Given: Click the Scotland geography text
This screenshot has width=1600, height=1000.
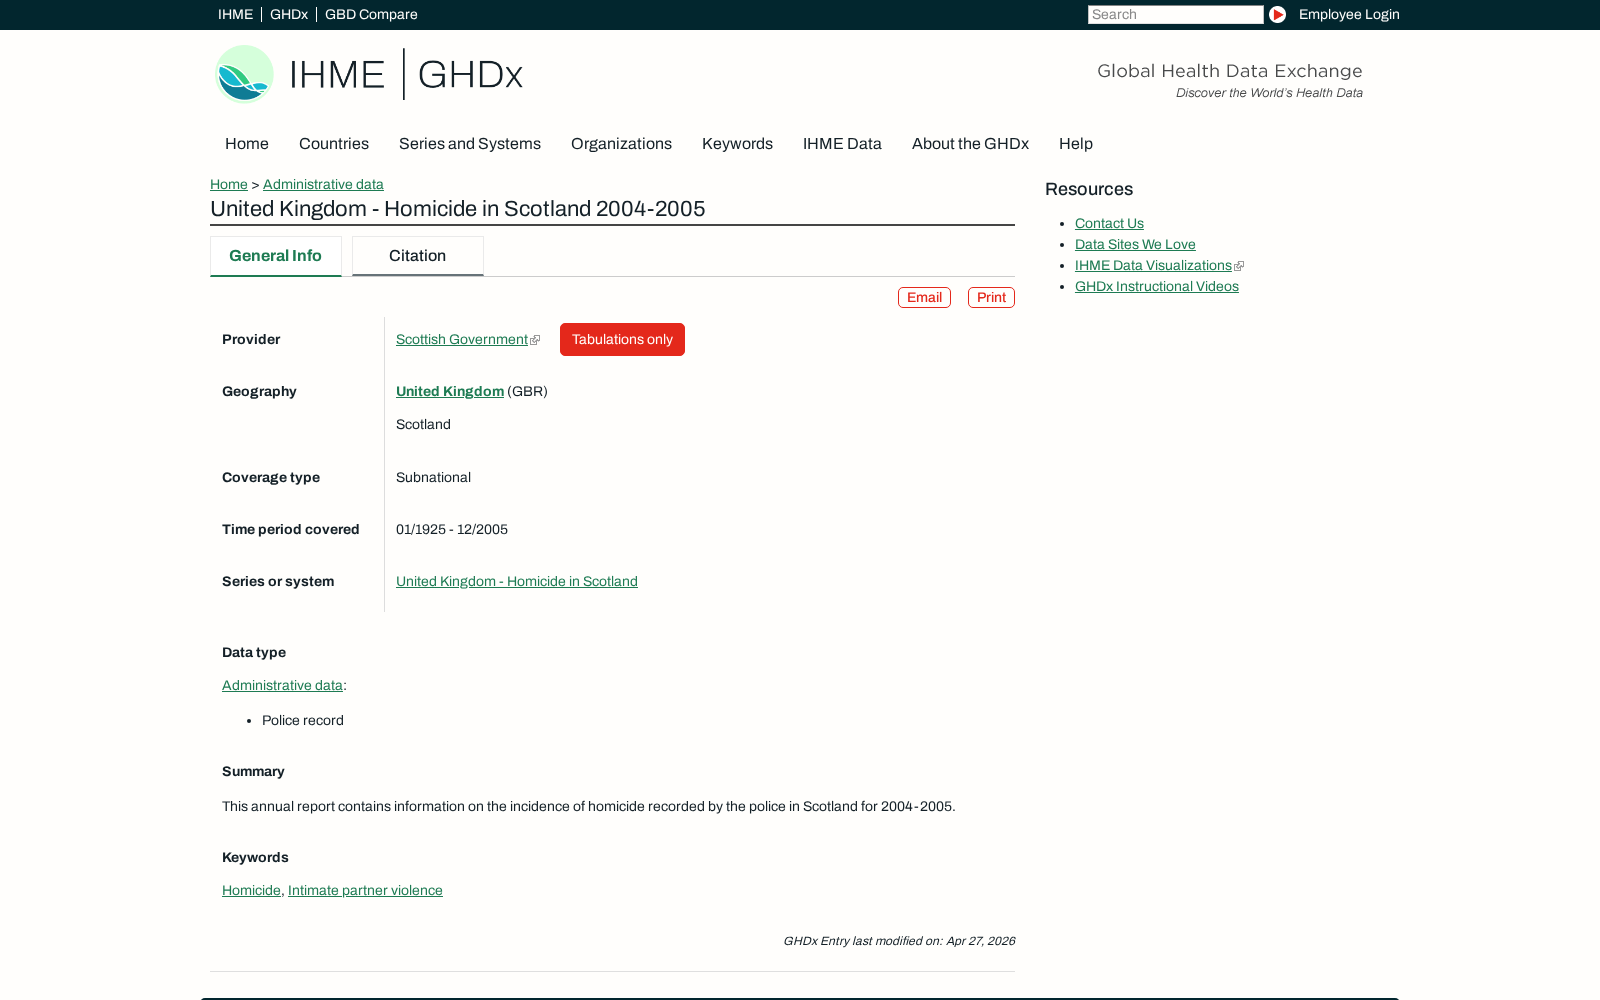Looking at the screenshot, I should [423, 424].
